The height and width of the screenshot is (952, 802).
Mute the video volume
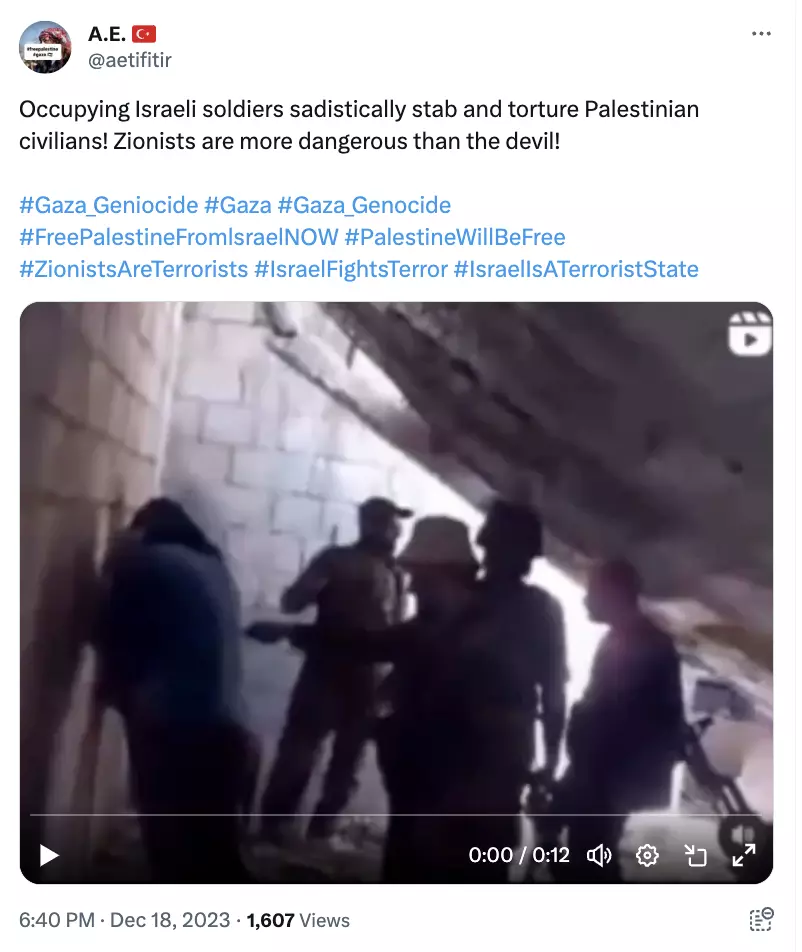tap(599, 855)
